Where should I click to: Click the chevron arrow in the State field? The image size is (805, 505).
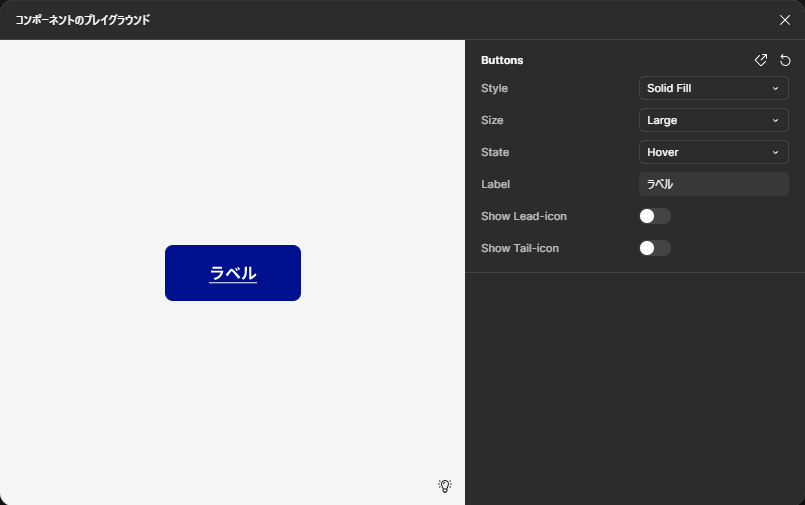(x=775, y=152)
